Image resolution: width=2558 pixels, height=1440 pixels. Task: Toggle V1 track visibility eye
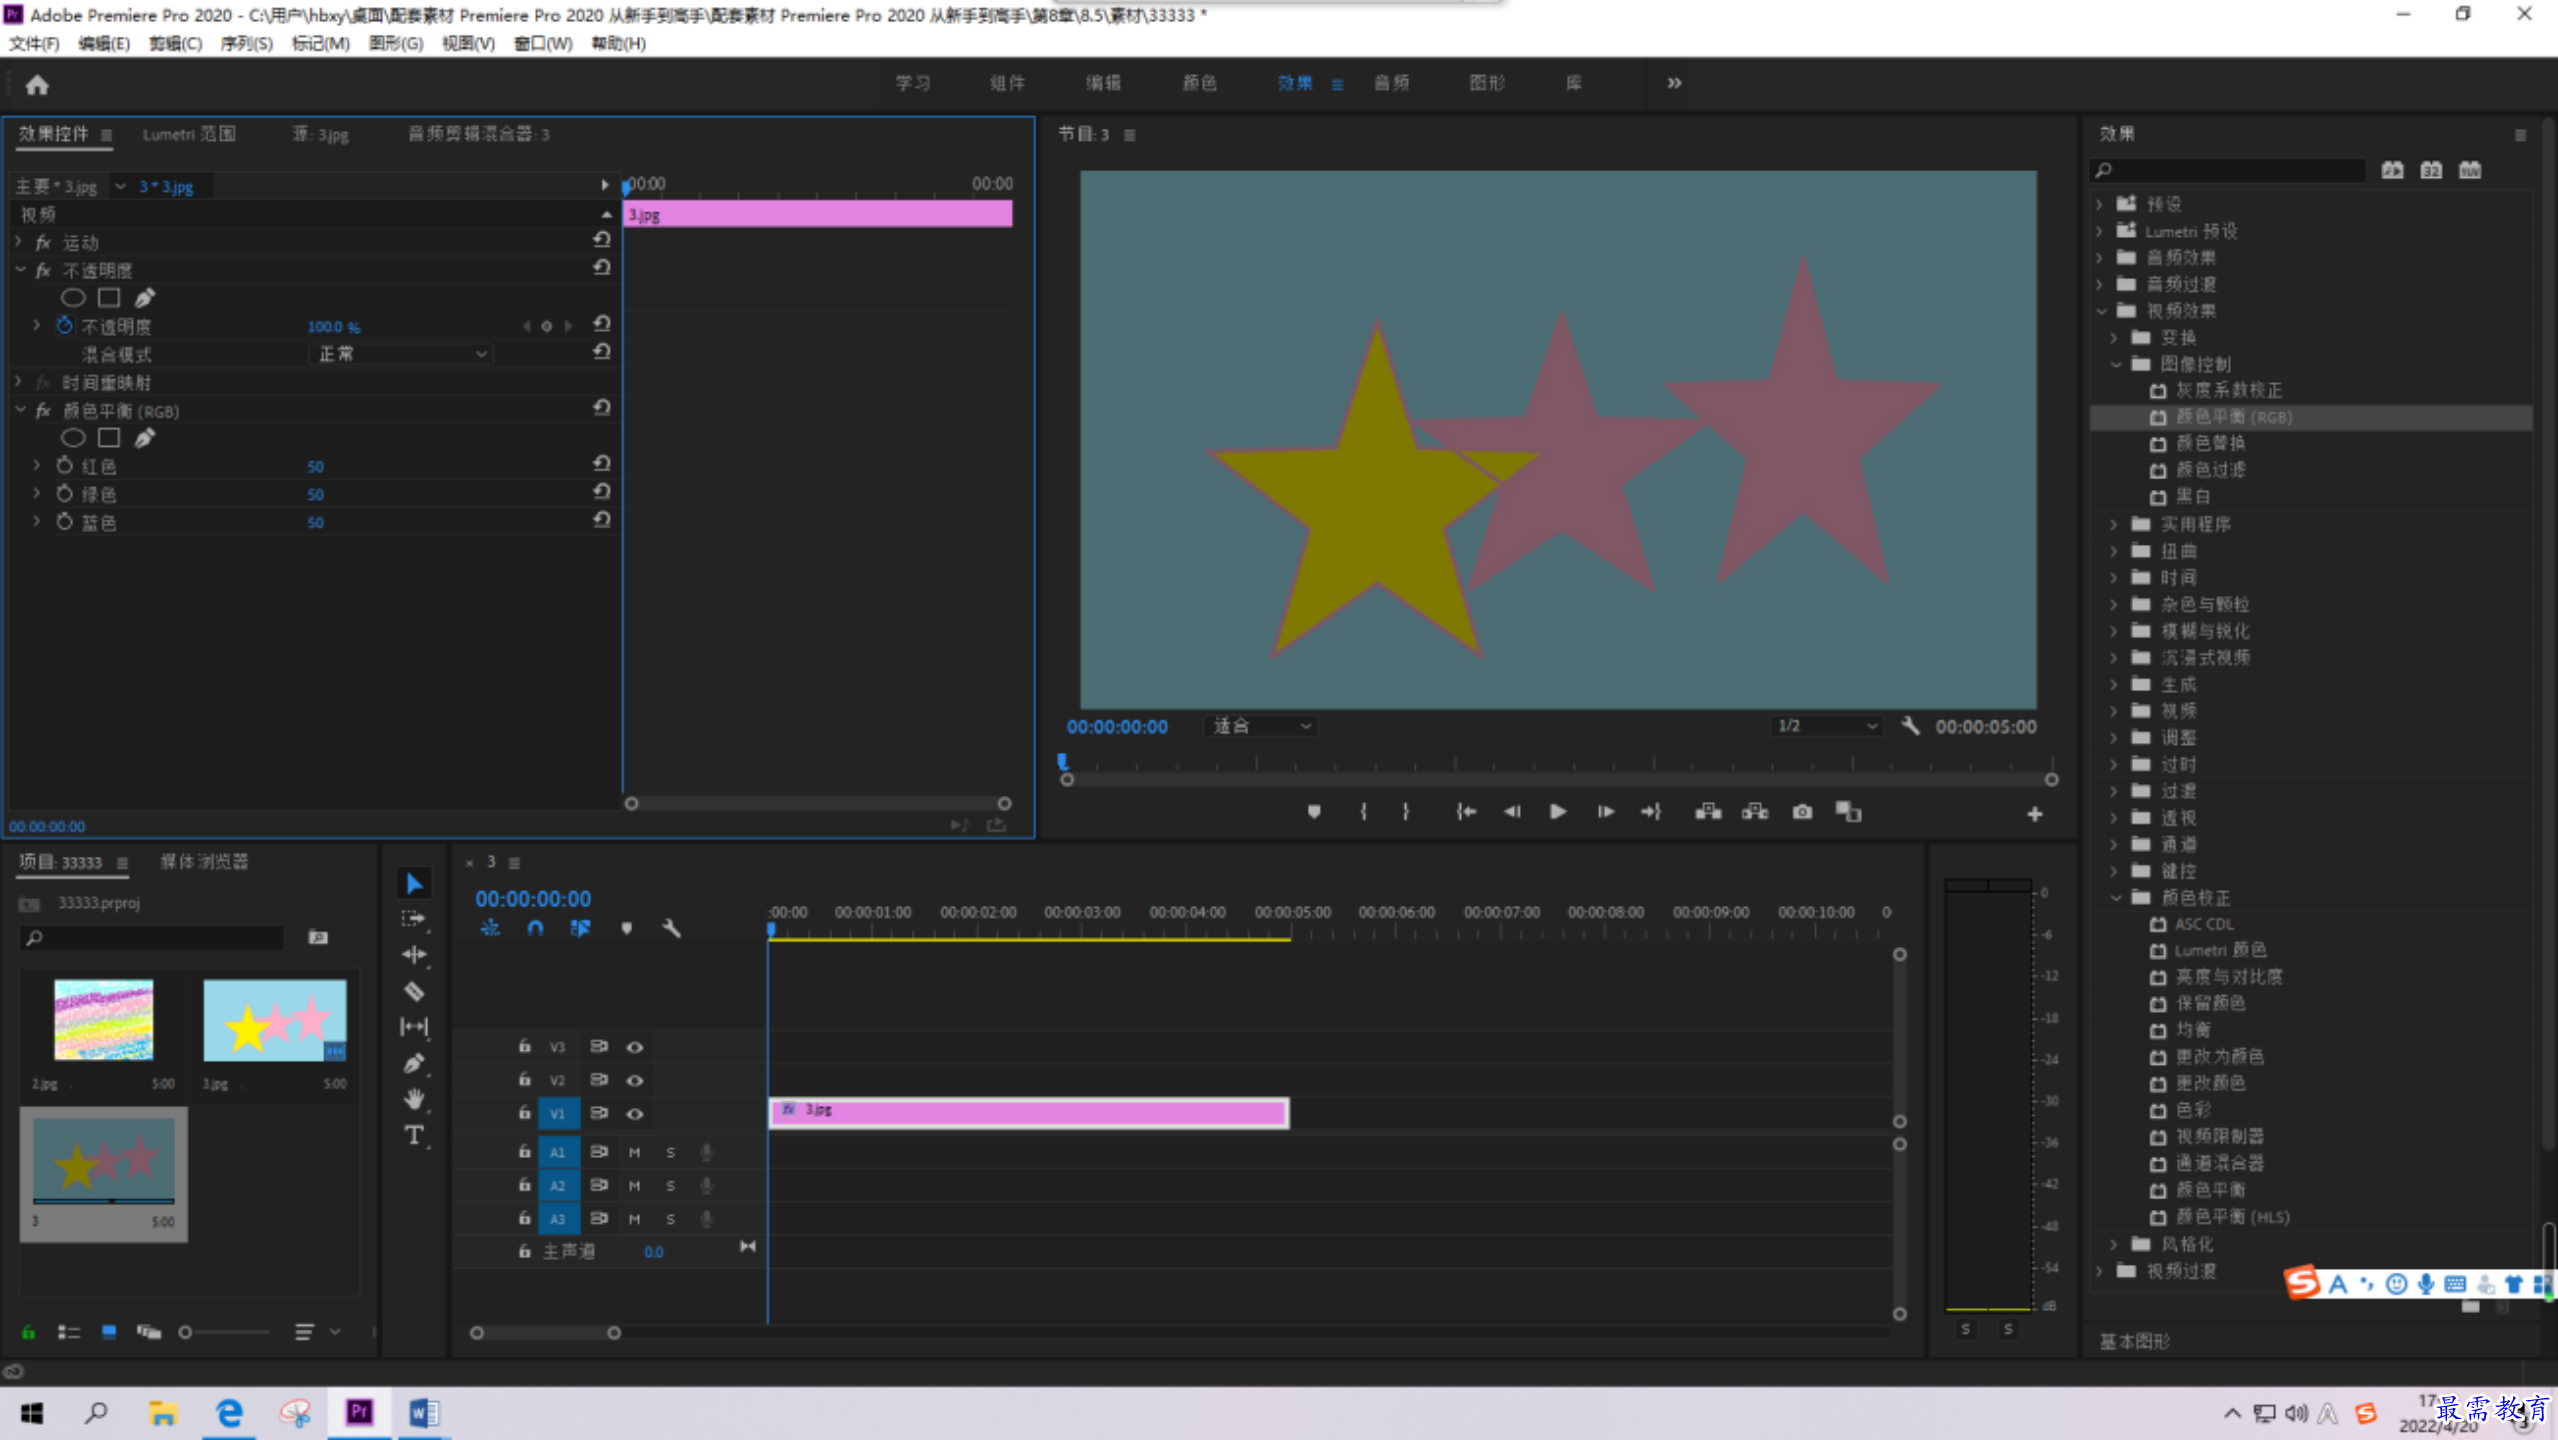click(634, 1113)
